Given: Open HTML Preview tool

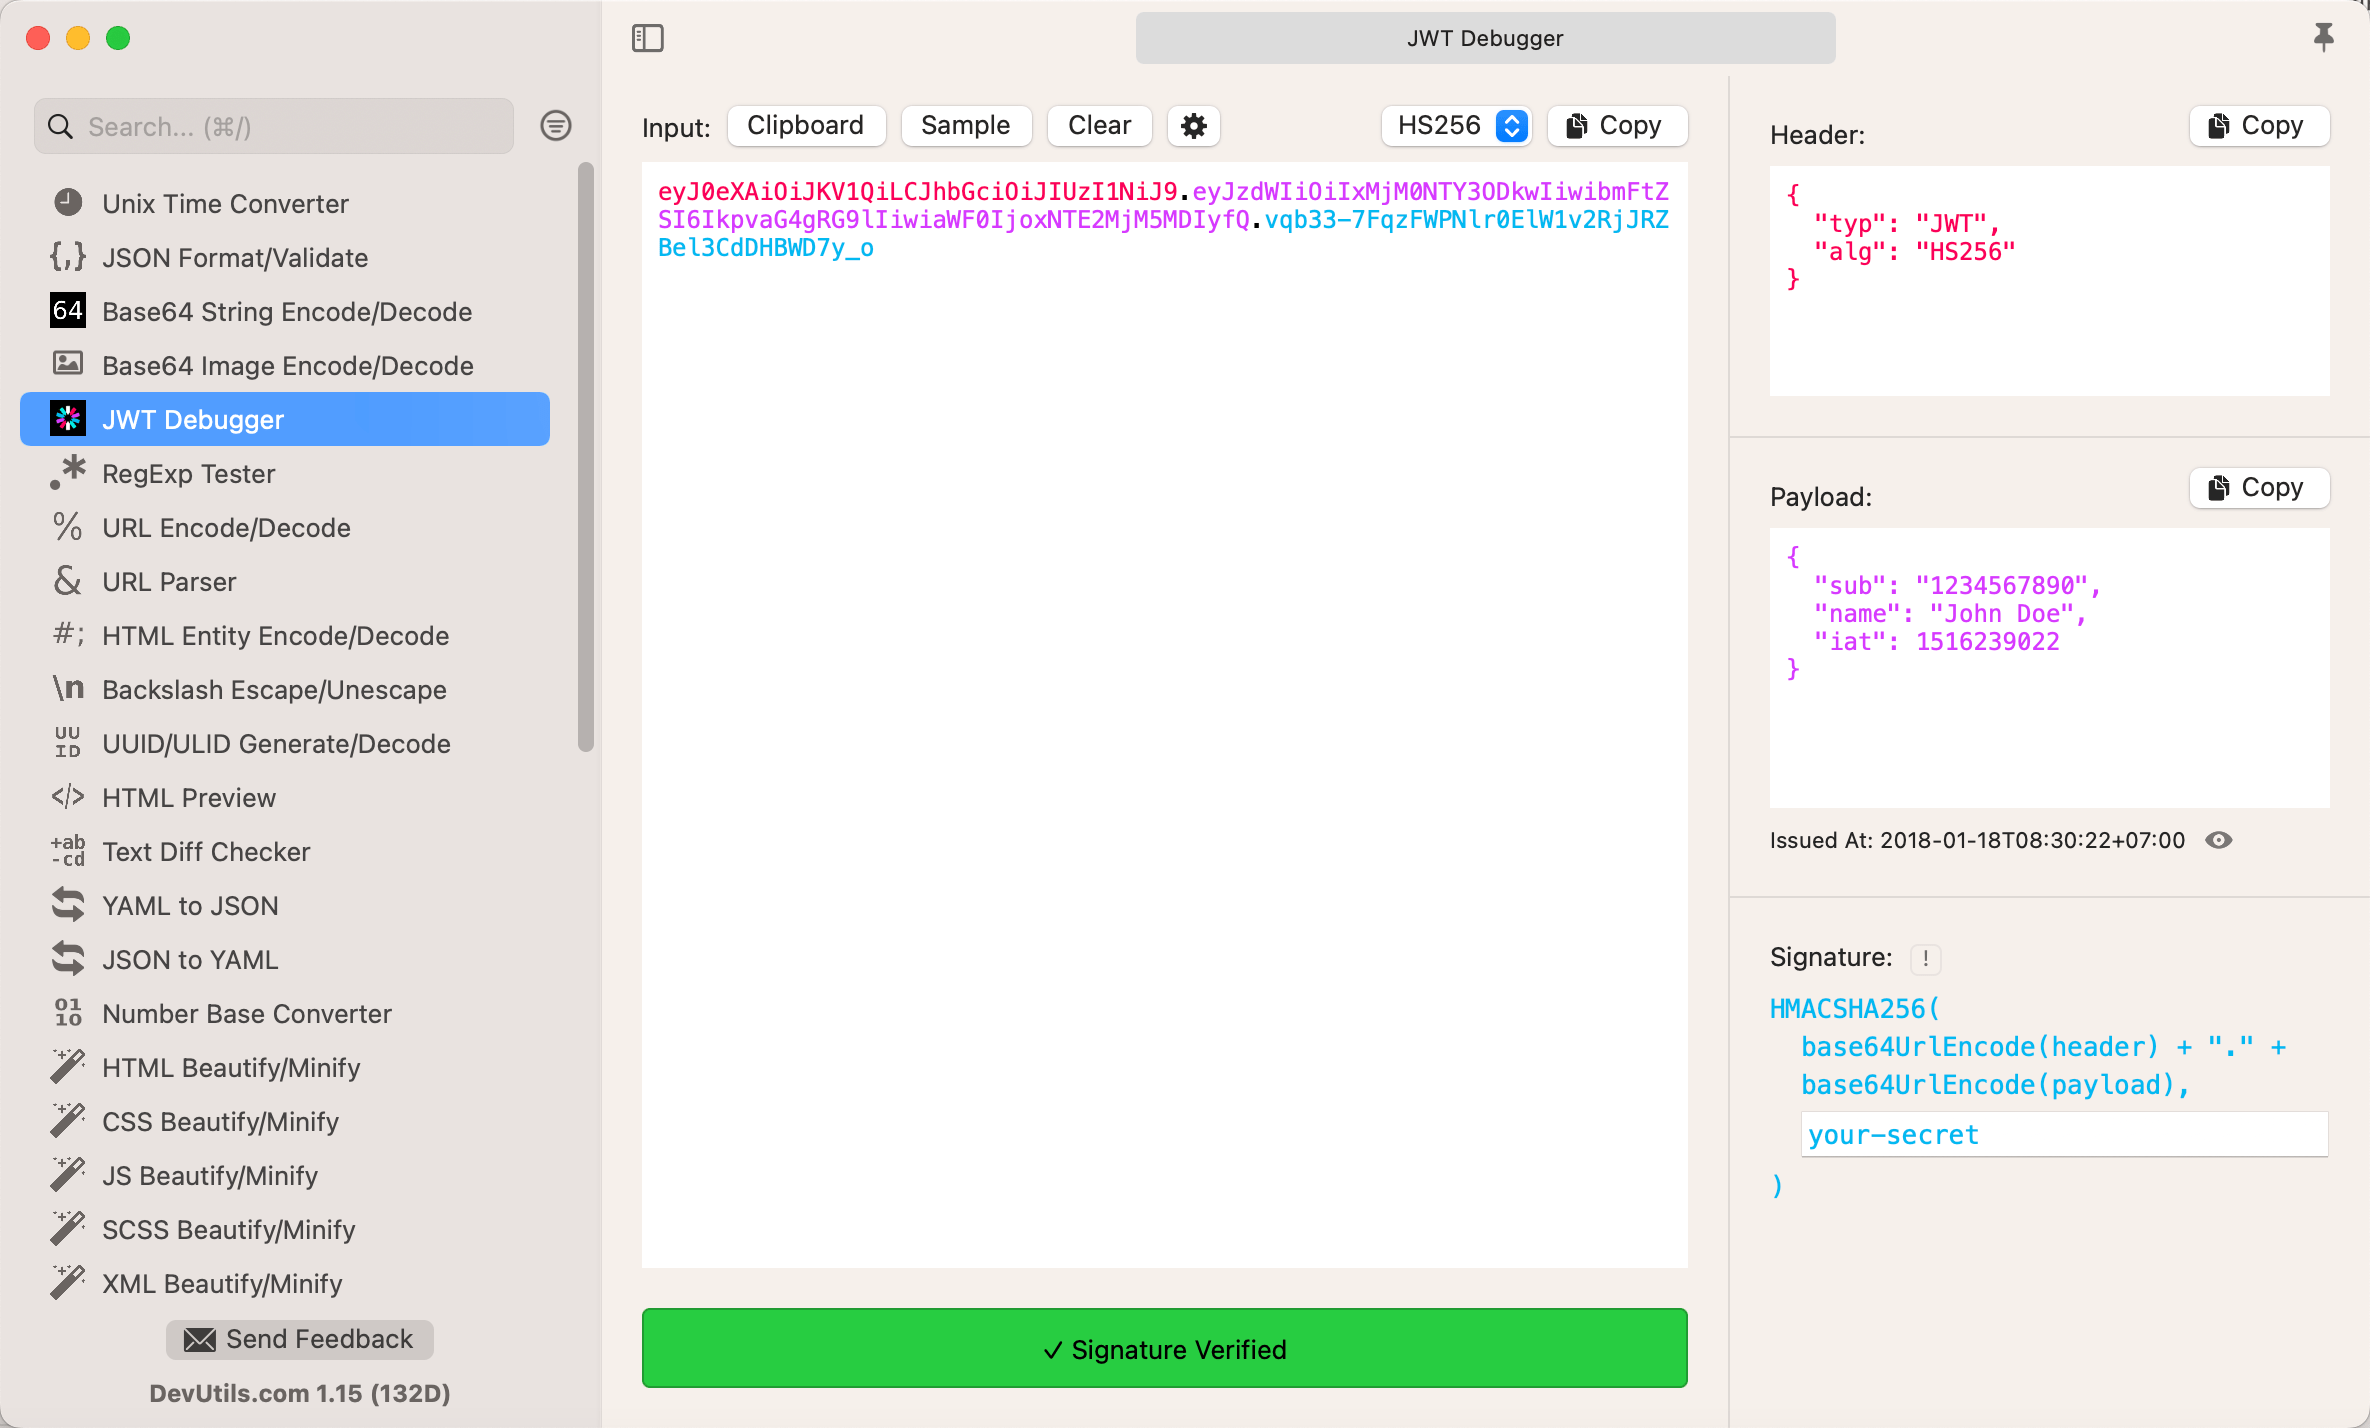Looking at the screenshot, I should point(285,797).
